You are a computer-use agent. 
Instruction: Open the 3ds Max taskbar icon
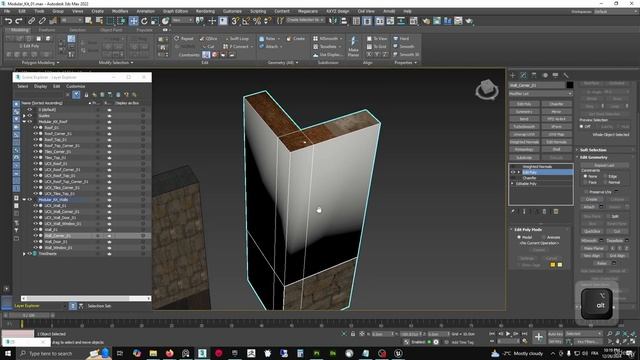(x=202, y=353)
